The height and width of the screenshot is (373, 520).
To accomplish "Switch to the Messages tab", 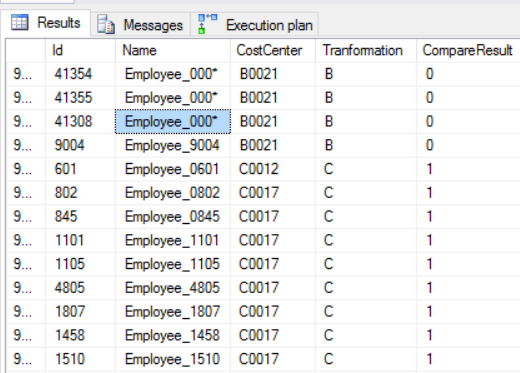I will click(x=140, y=25).
